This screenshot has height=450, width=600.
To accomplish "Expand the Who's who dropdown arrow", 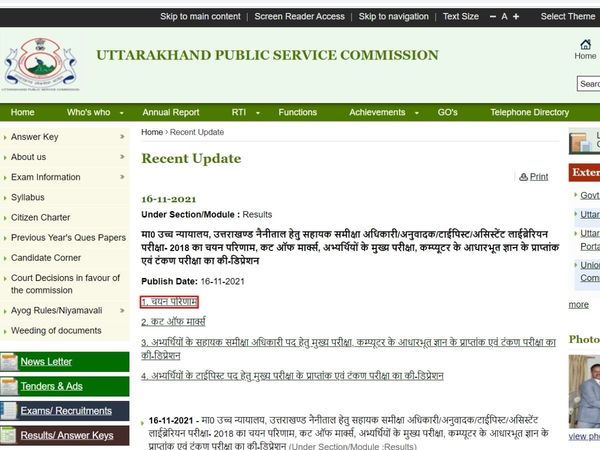I will (122, 113).
